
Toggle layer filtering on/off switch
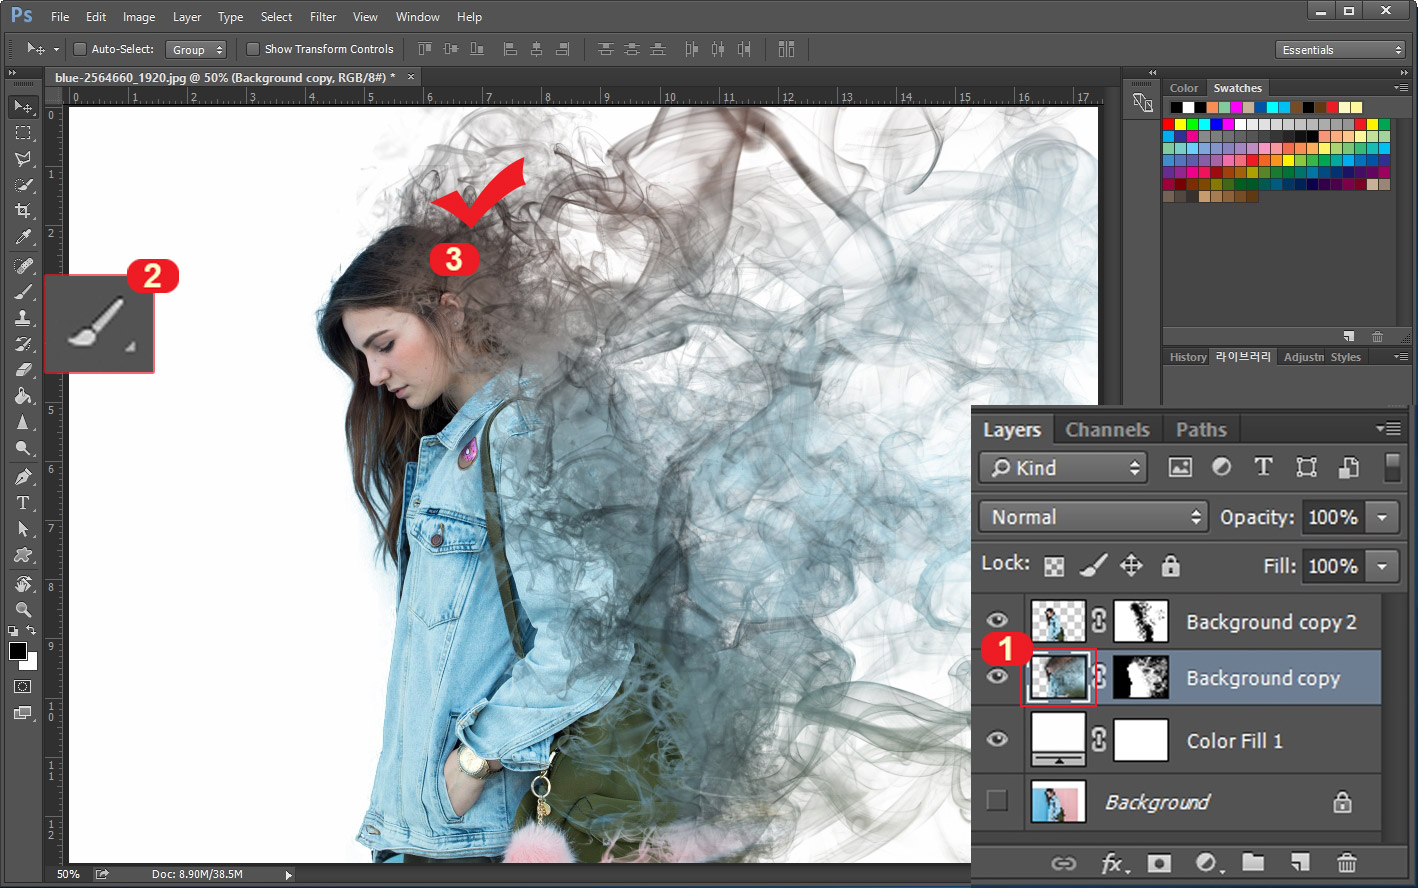[x=1391, y=467]
